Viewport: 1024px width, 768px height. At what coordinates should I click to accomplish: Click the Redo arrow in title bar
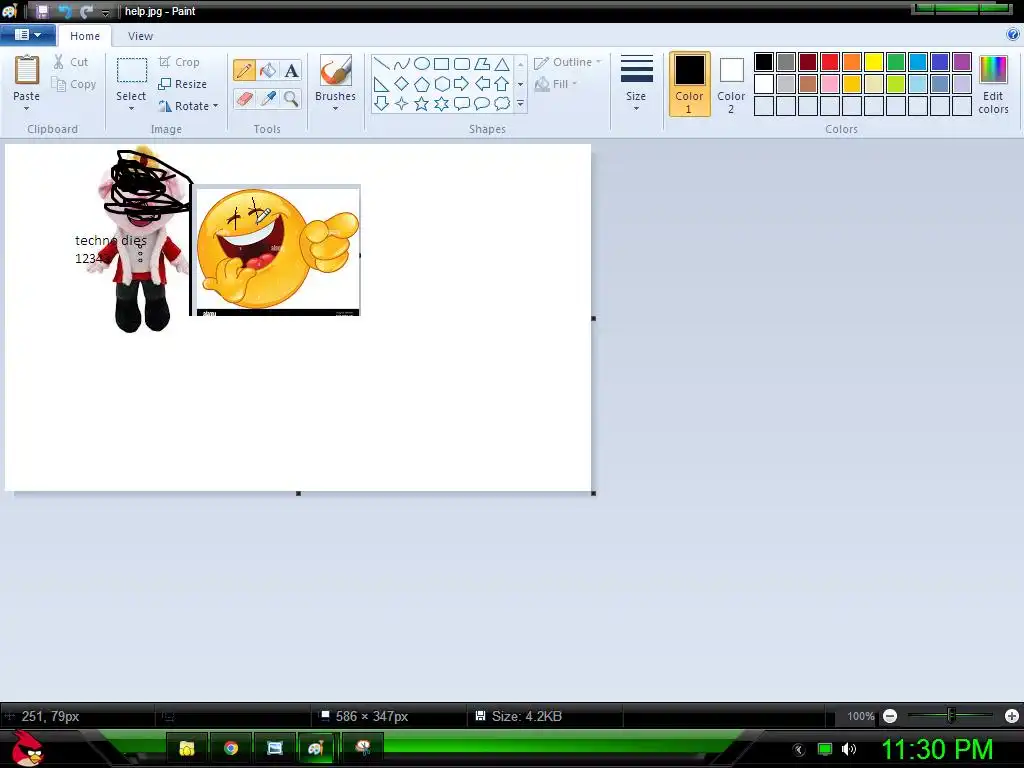point(86,11)
